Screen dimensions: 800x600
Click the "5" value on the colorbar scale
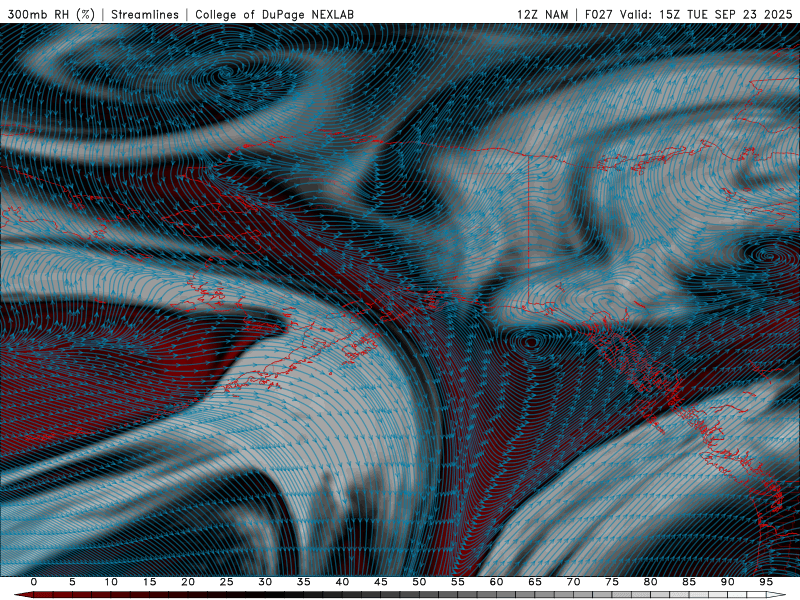(72, 582)
